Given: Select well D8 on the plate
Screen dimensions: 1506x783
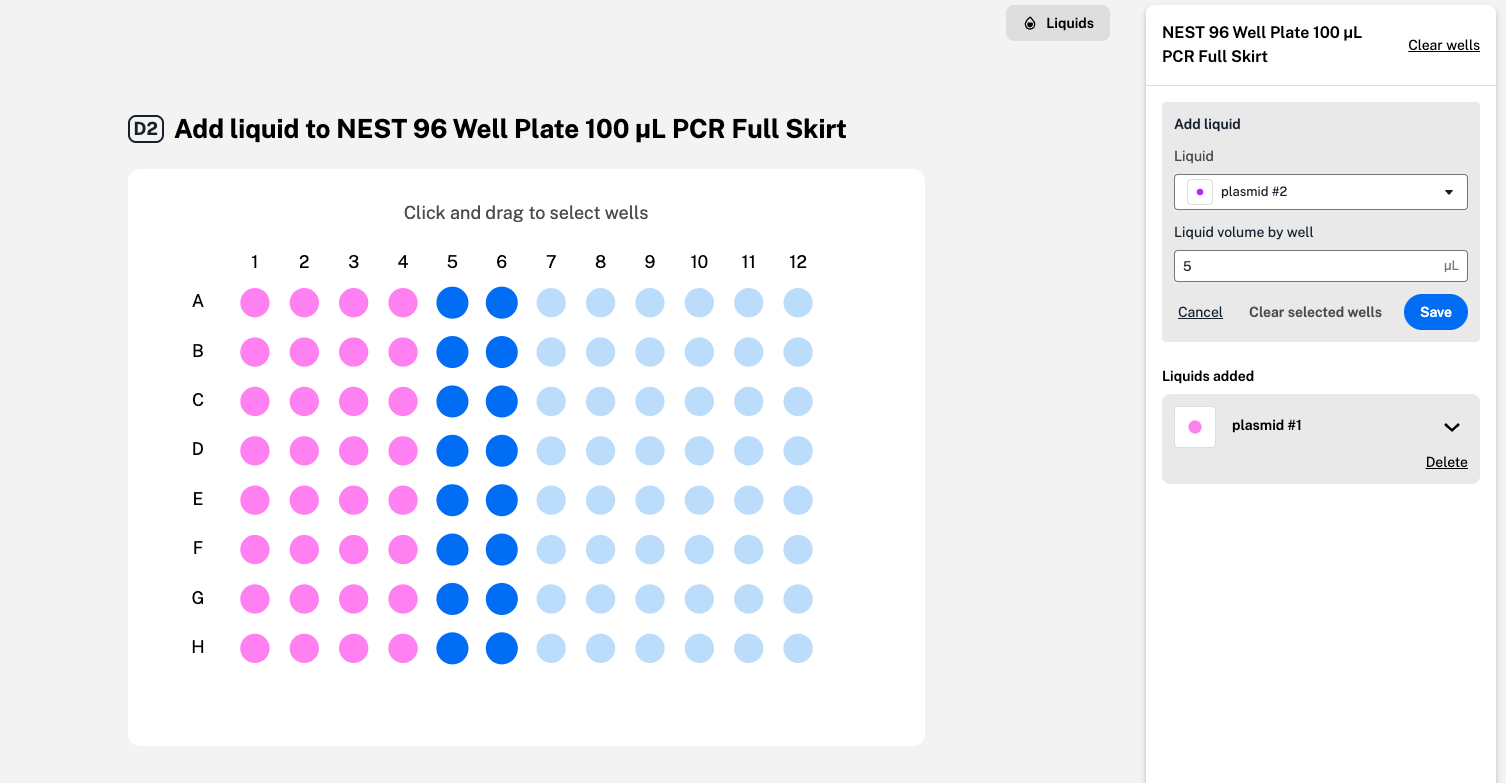Looking at the screenshot, I should coord(600,451).
